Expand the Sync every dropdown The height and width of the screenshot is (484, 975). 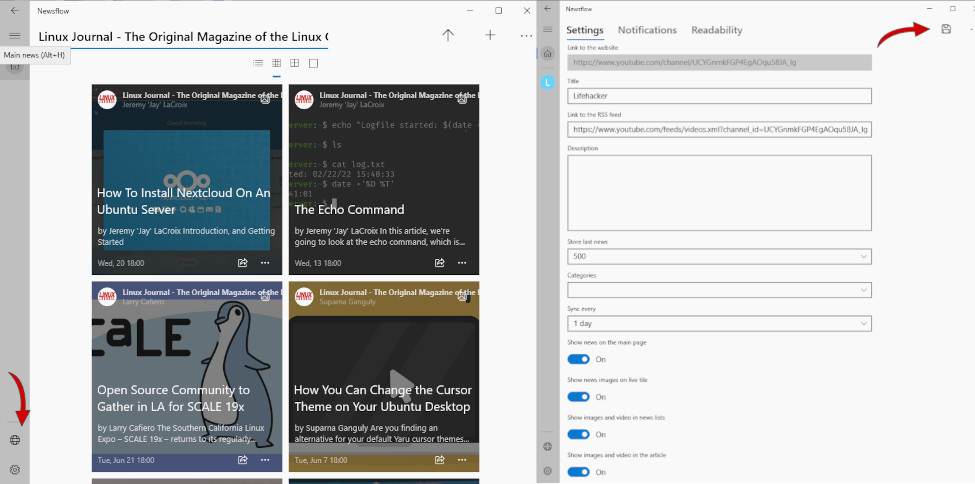(x=719, y=324)
